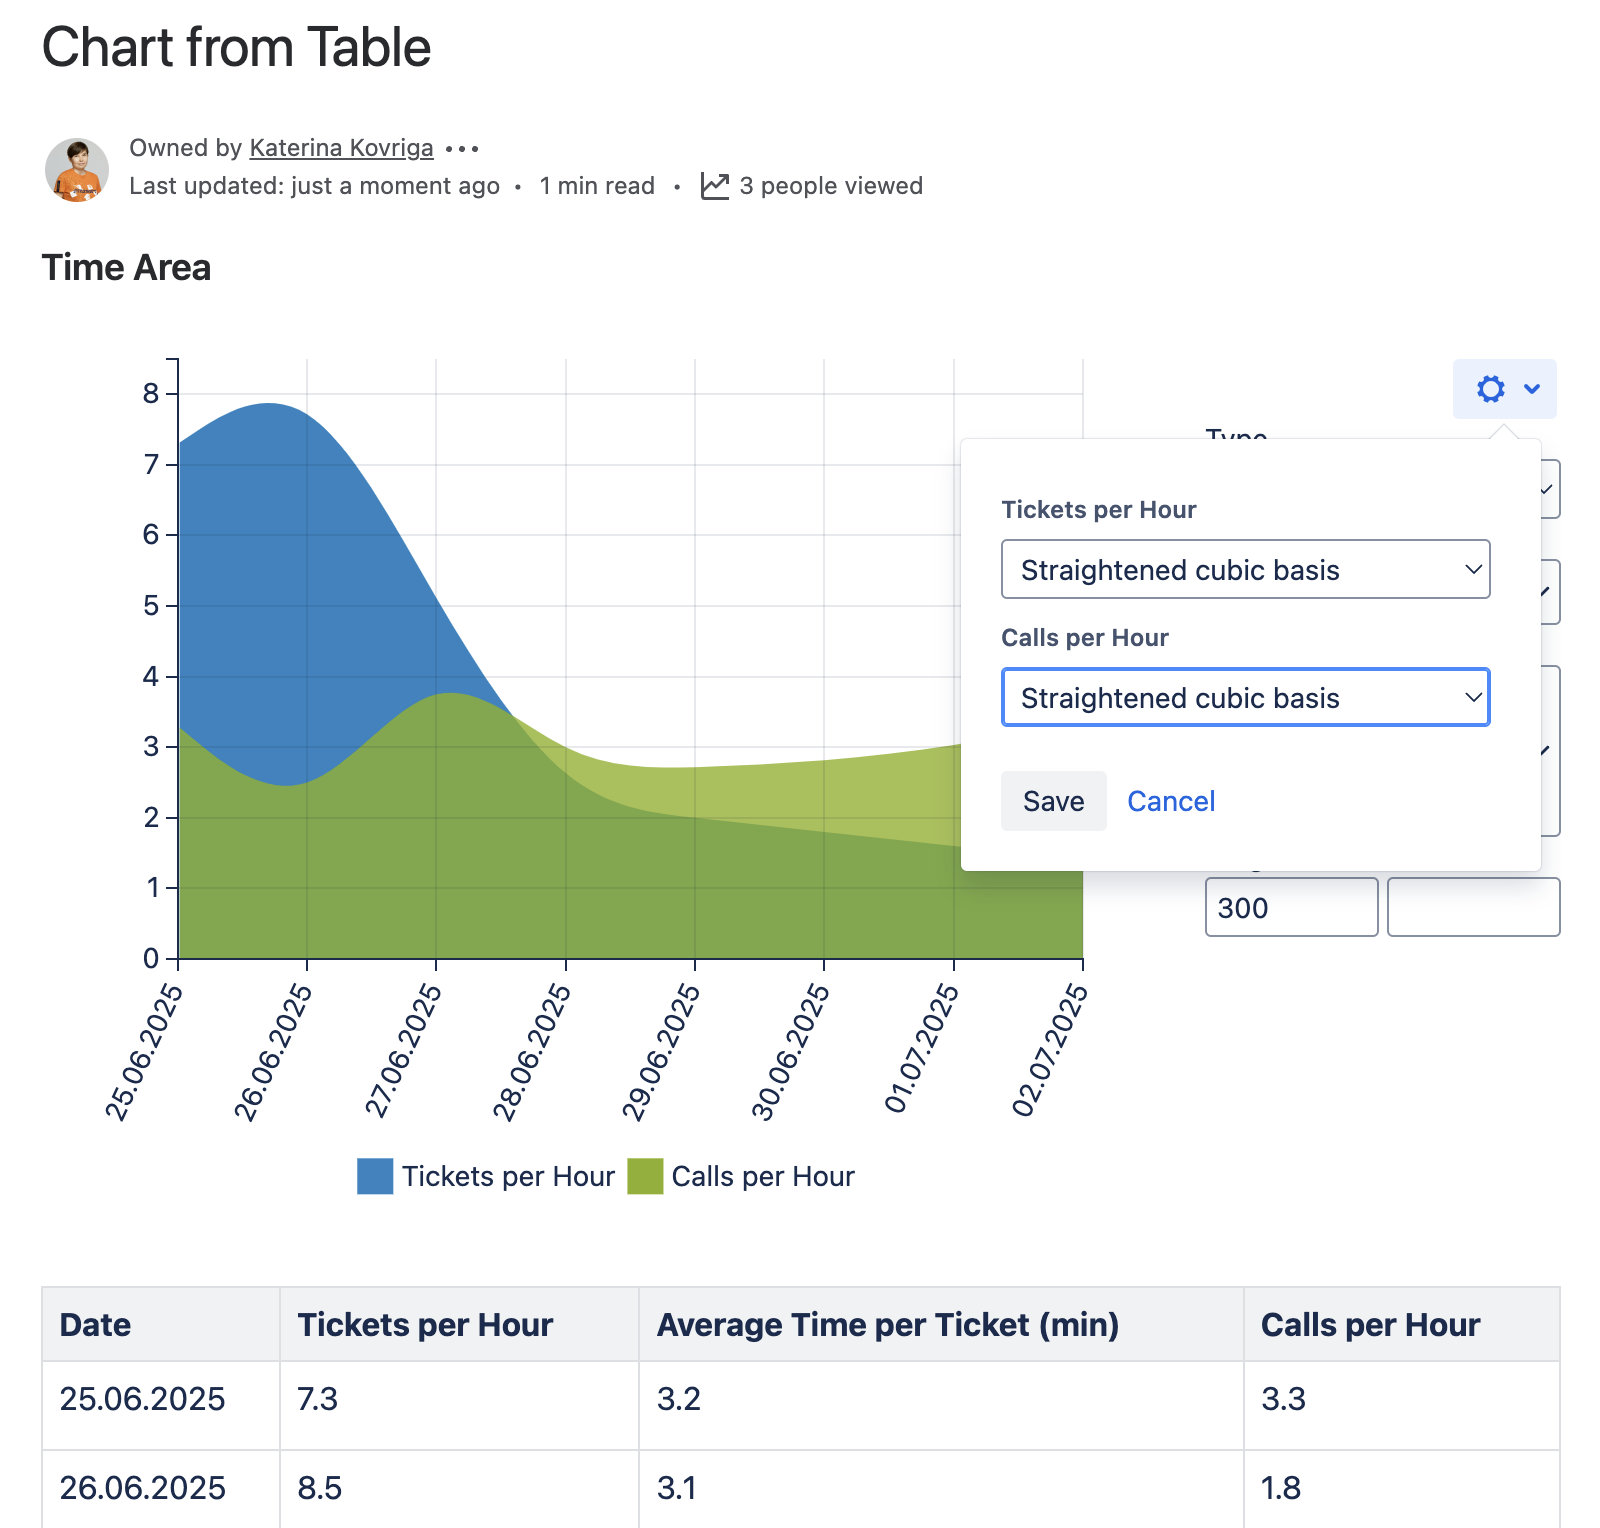
Task: Open the chart settings gear icon
Action: point(1490,389)
